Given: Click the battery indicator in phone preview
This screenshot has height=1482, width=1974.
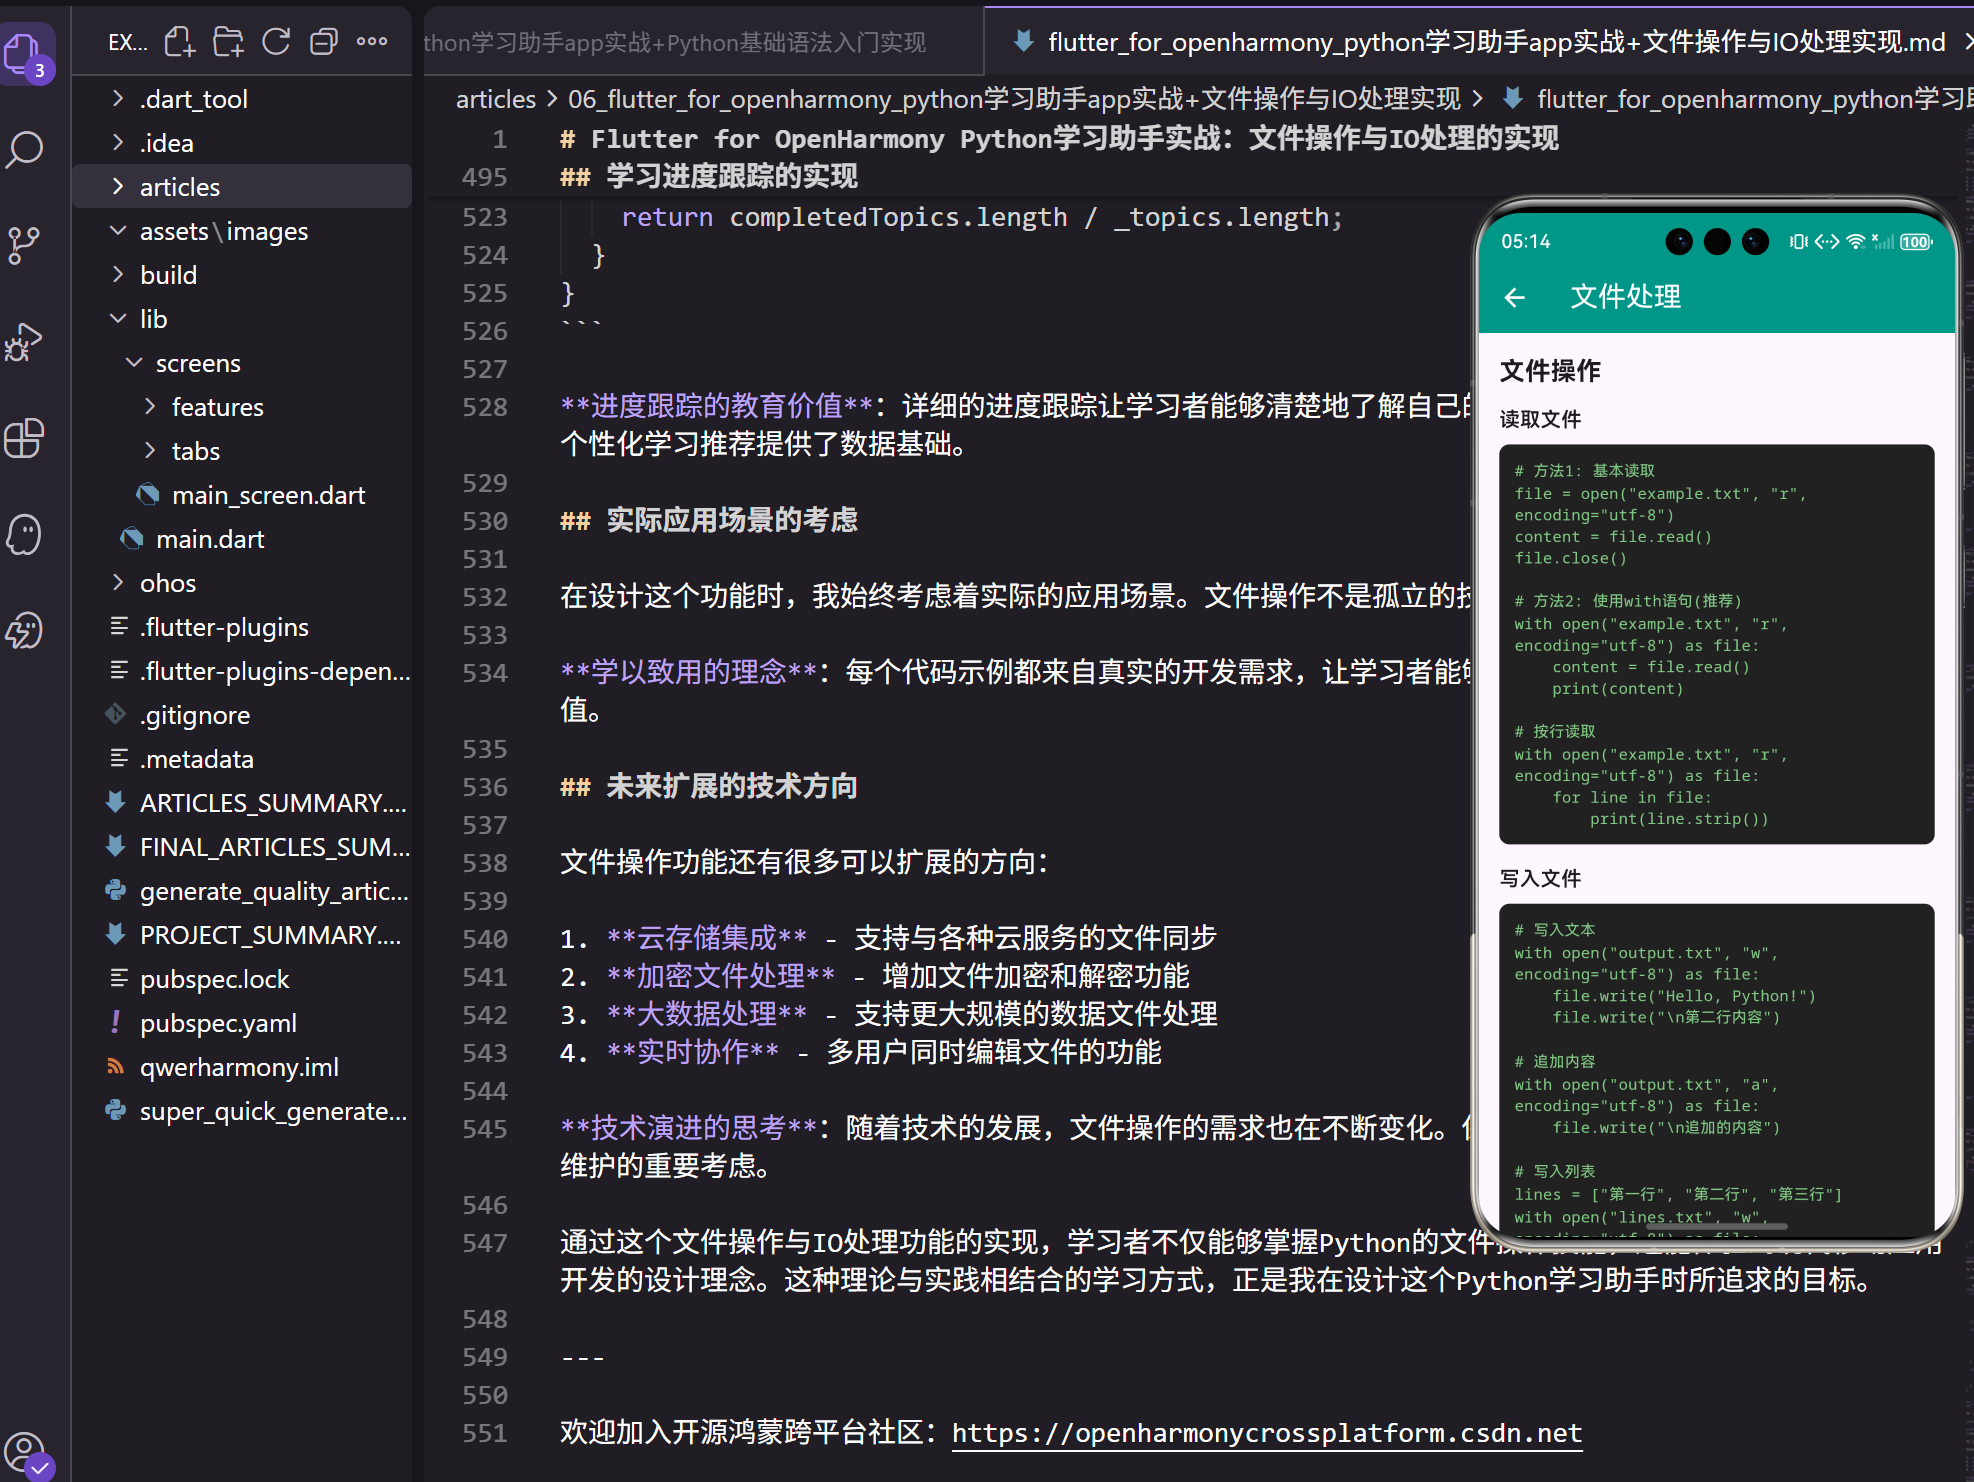Looking at the screenshot, I should 1916,242.
